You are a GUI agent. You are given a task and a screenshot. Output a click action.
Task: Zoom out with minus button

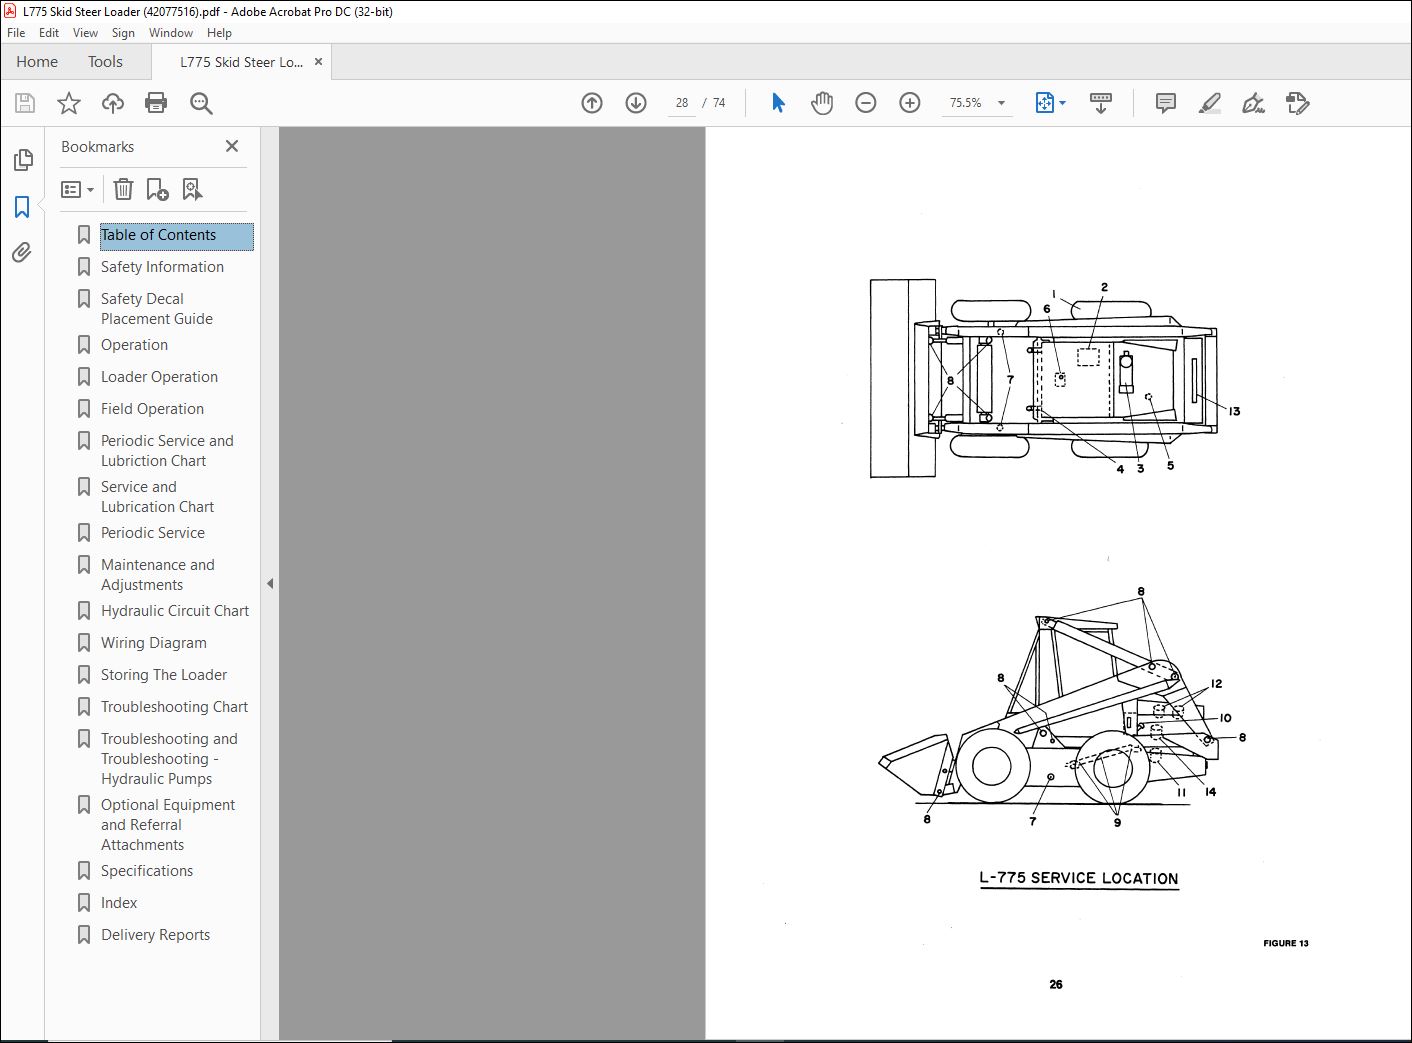pos(866,103)
